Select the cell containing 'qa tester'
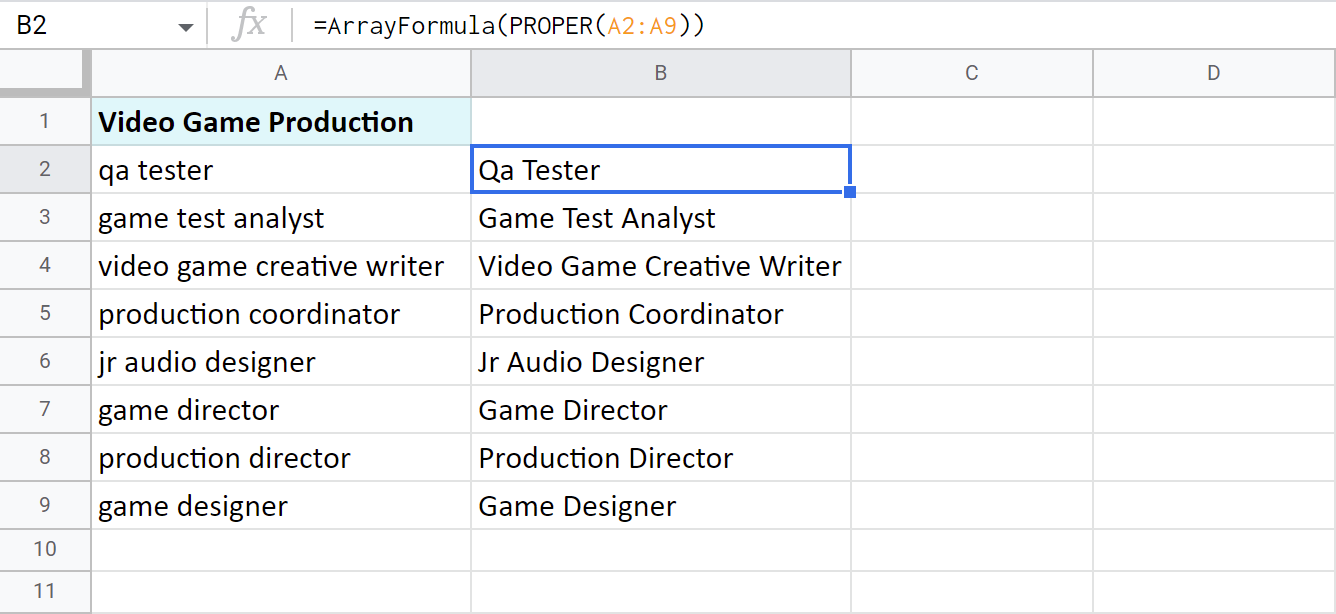This screenshot has height=614, width=1336. (x=281, y=170)
